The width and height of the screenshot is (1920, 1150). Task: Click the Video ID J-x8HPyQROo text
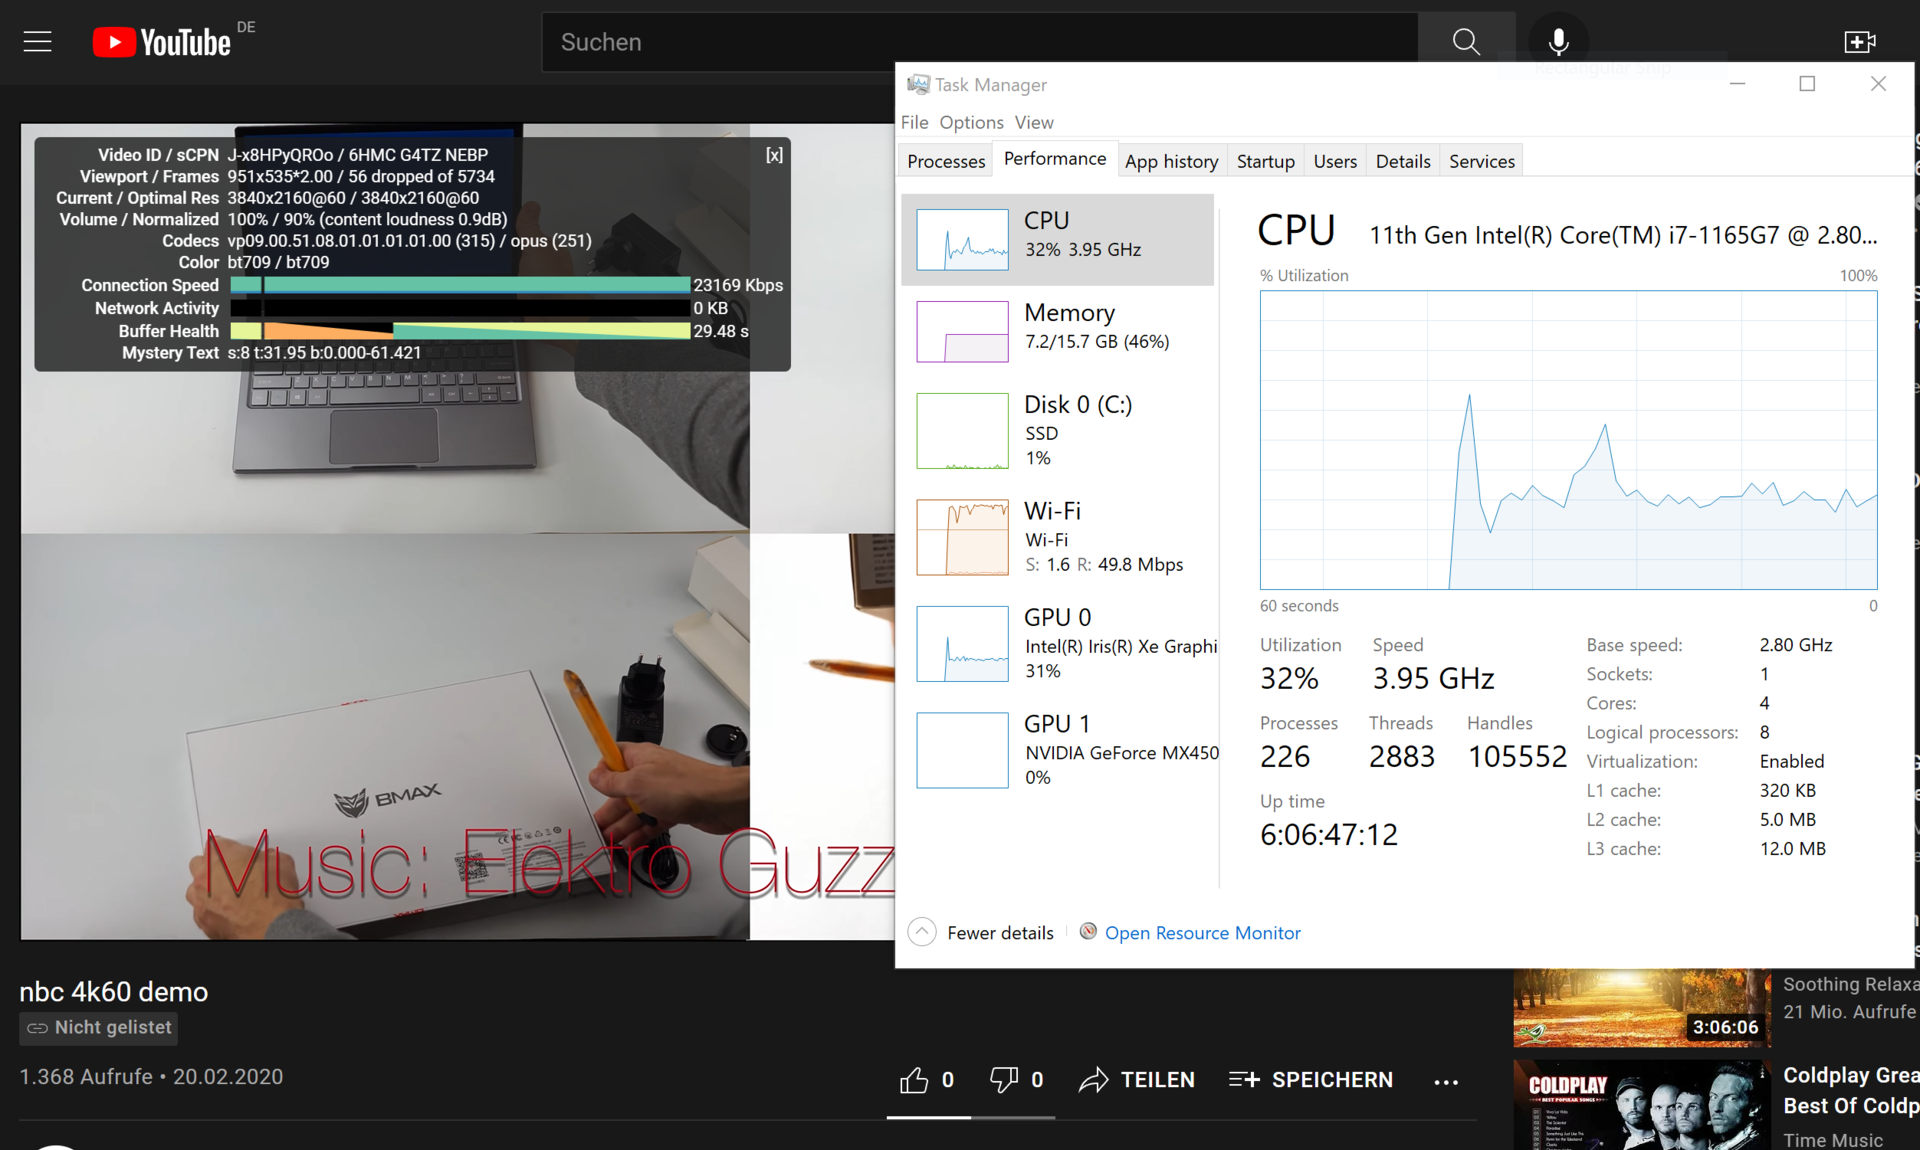point(280,155)
